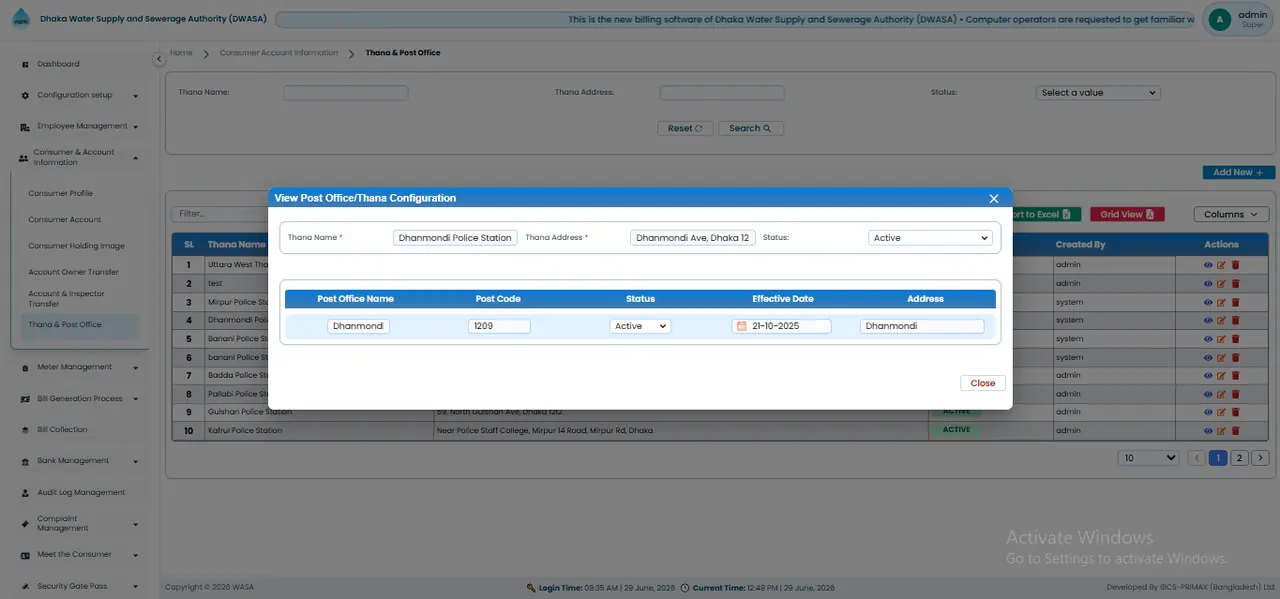Click the Effective Date field 21-10-2025
This screenshot has width=1280, height=599.
[x=781, y=326]
